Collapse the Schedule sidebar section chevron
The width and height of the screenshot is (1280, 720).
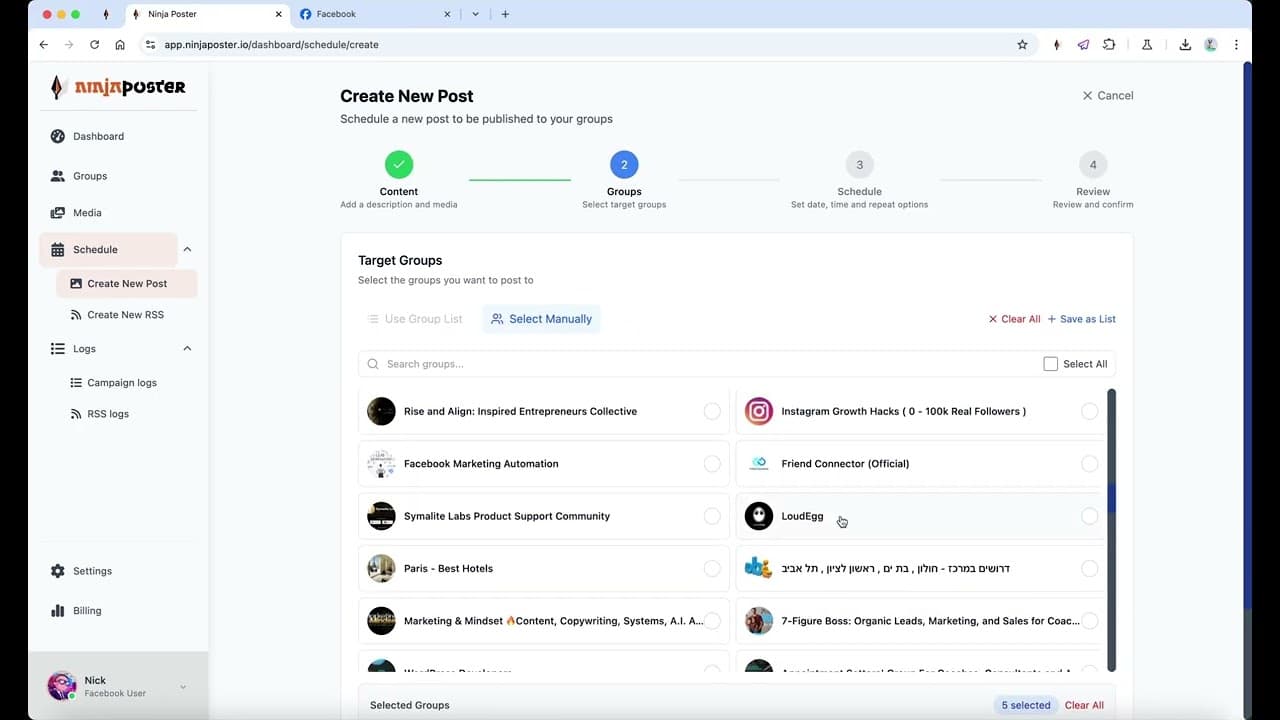pyautogui.click(x=187, y=250)
